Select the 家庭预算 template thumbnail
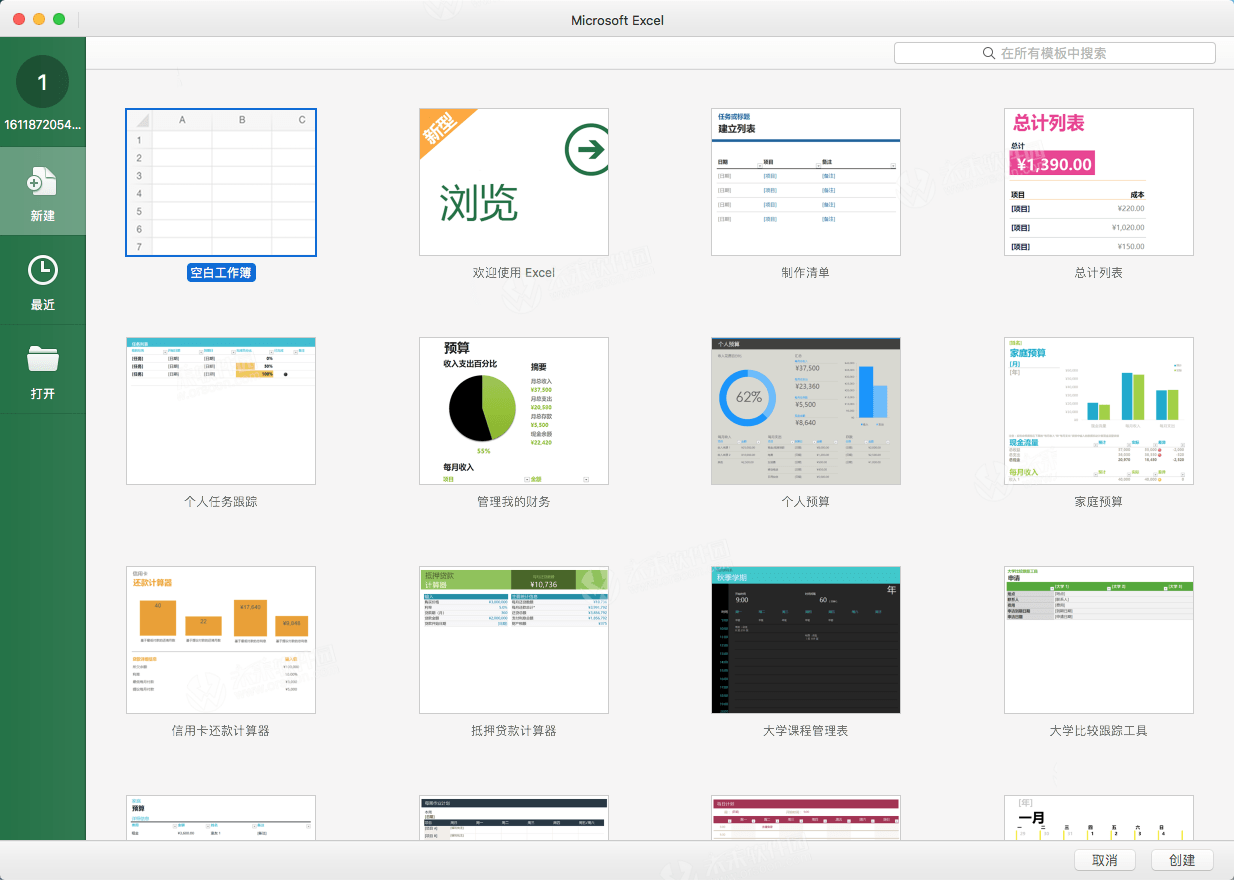Image resolution: width=1234 pixels, height=880 pixels. click(1099, 411)
